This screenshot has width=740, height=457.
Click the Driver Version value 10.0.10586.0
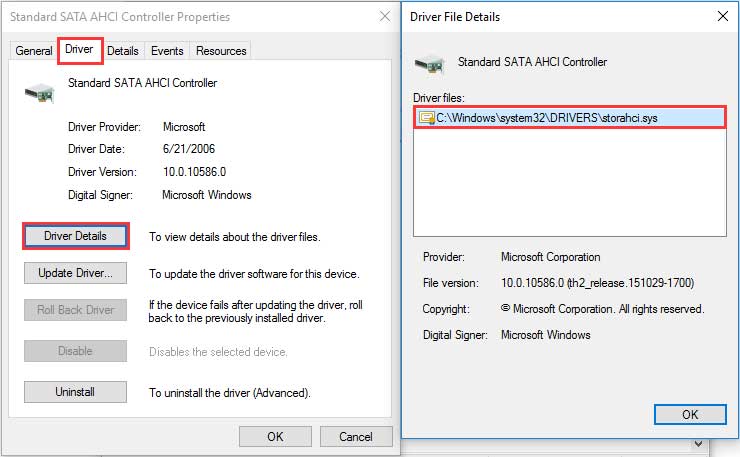click(x=194, y=172)
